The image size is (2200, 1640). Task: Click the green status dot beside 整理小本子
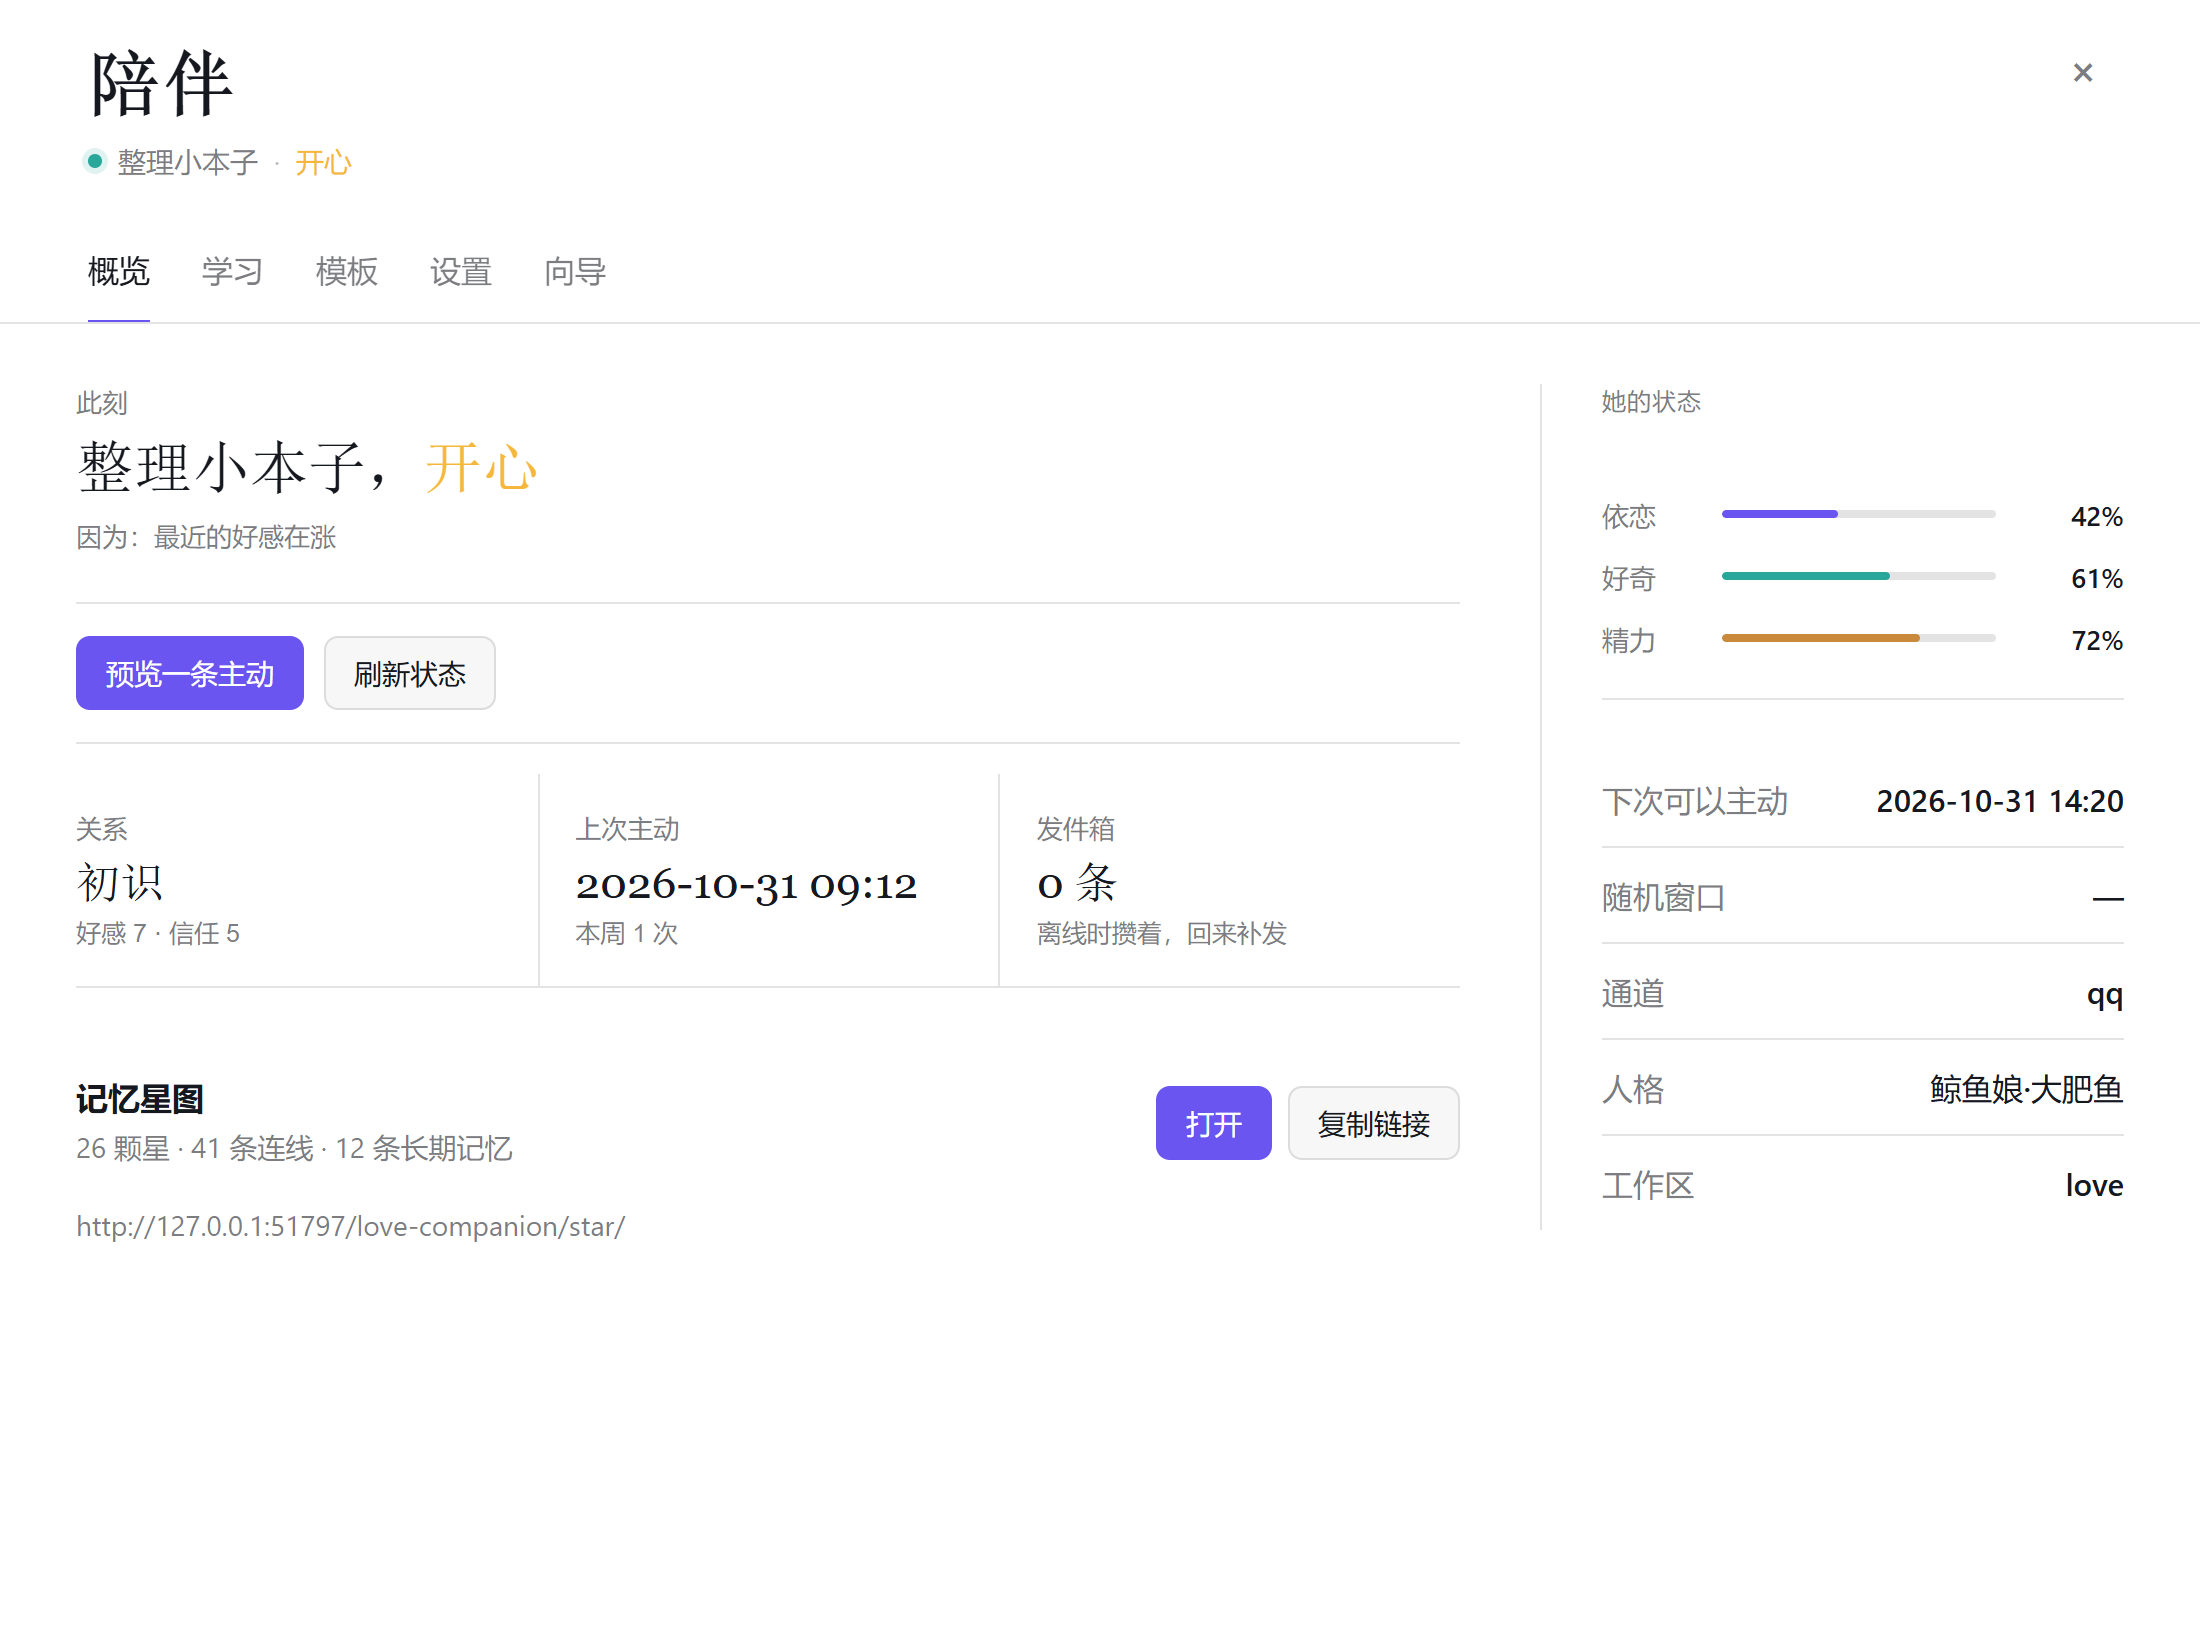[95, 160]
